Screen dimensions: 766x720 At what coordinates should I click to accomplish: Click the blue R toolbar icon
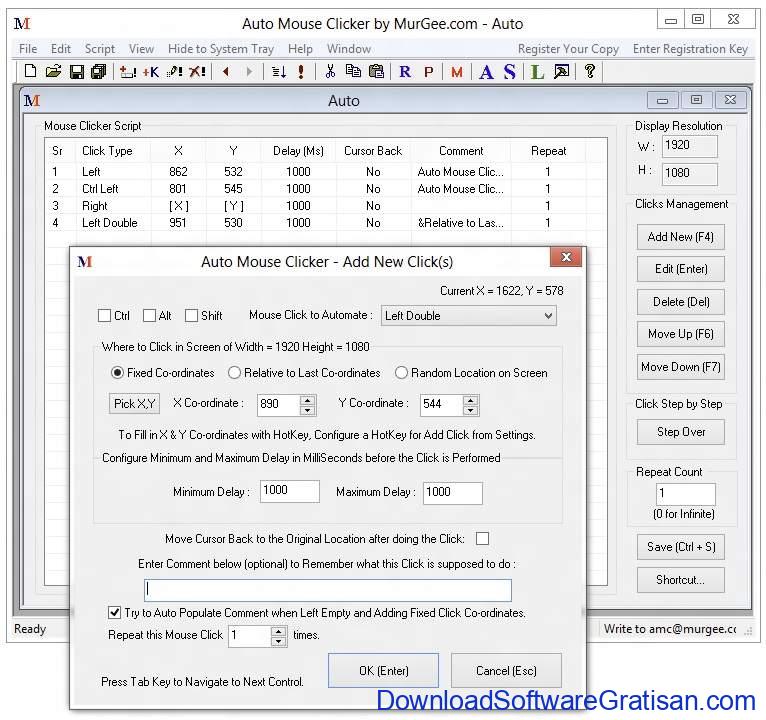[x=405, y=72]
